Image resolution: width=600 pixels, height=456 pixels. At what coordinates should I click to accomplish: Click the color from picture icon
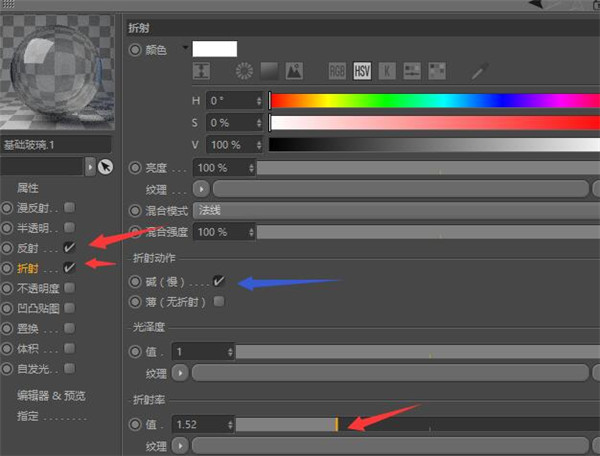[x=294, y=71]
